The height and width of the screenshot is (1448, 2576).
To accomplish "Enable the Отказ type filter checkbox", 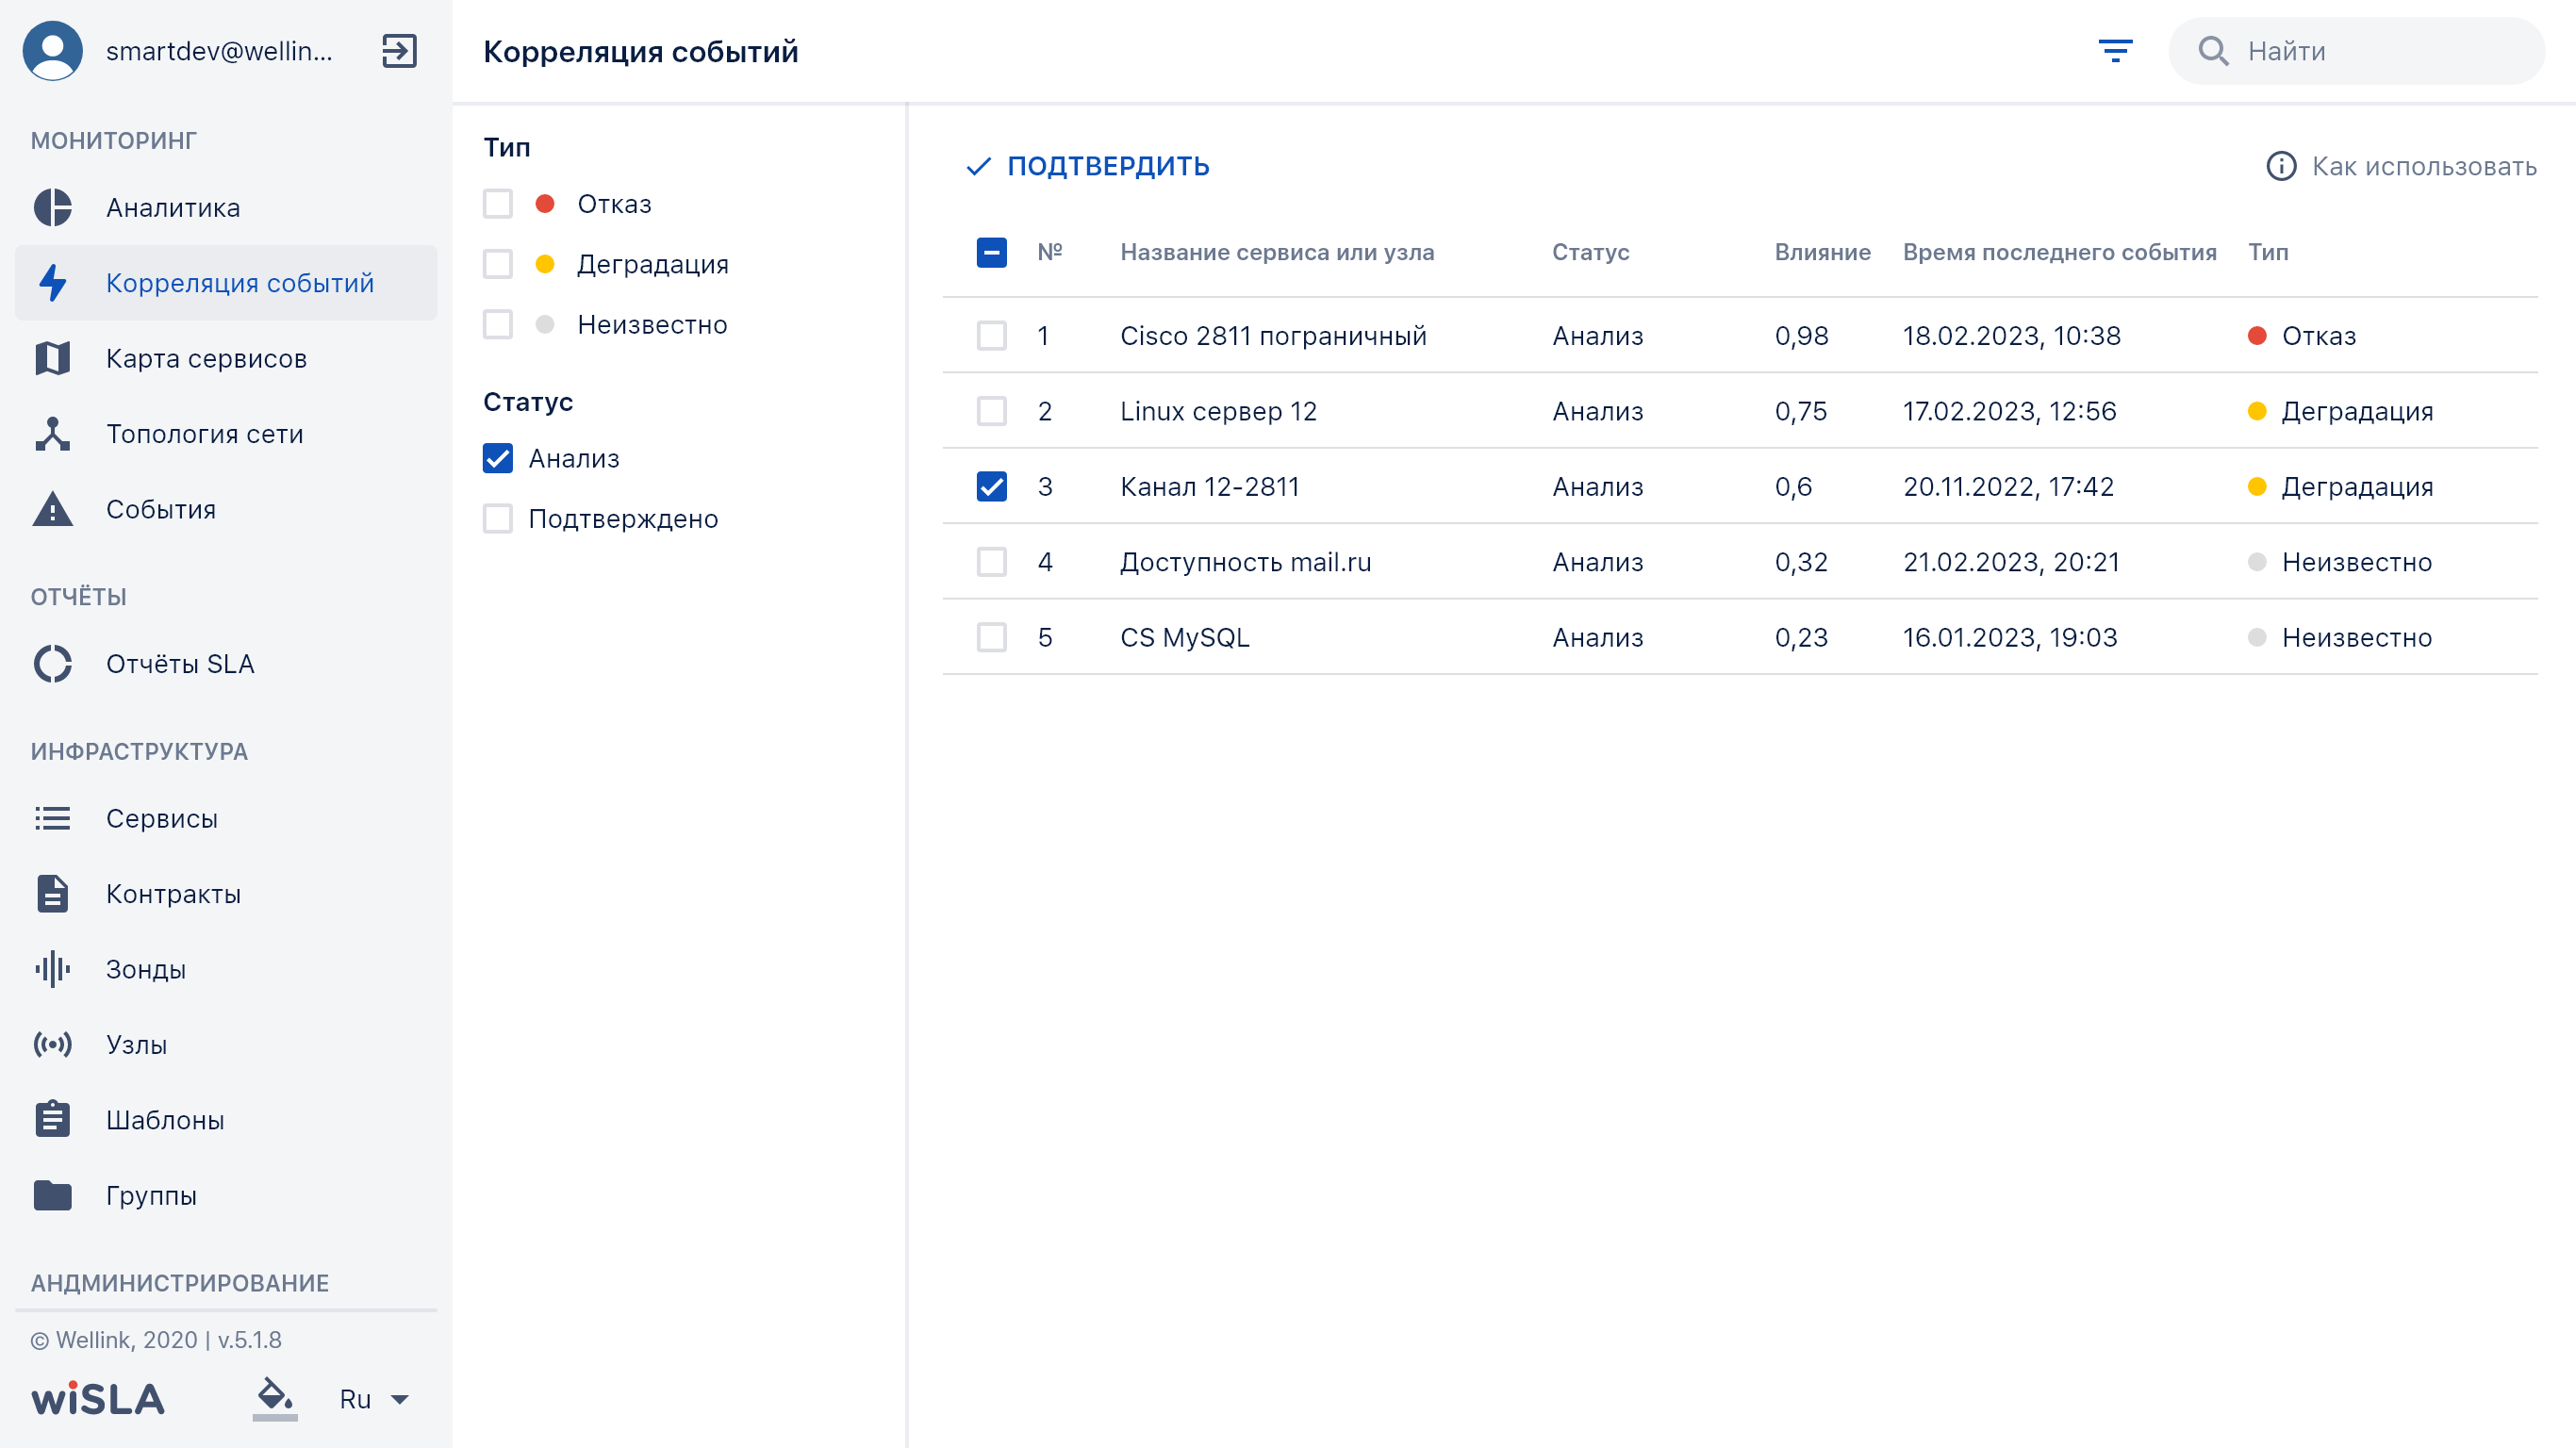I will tap(498, 204).
